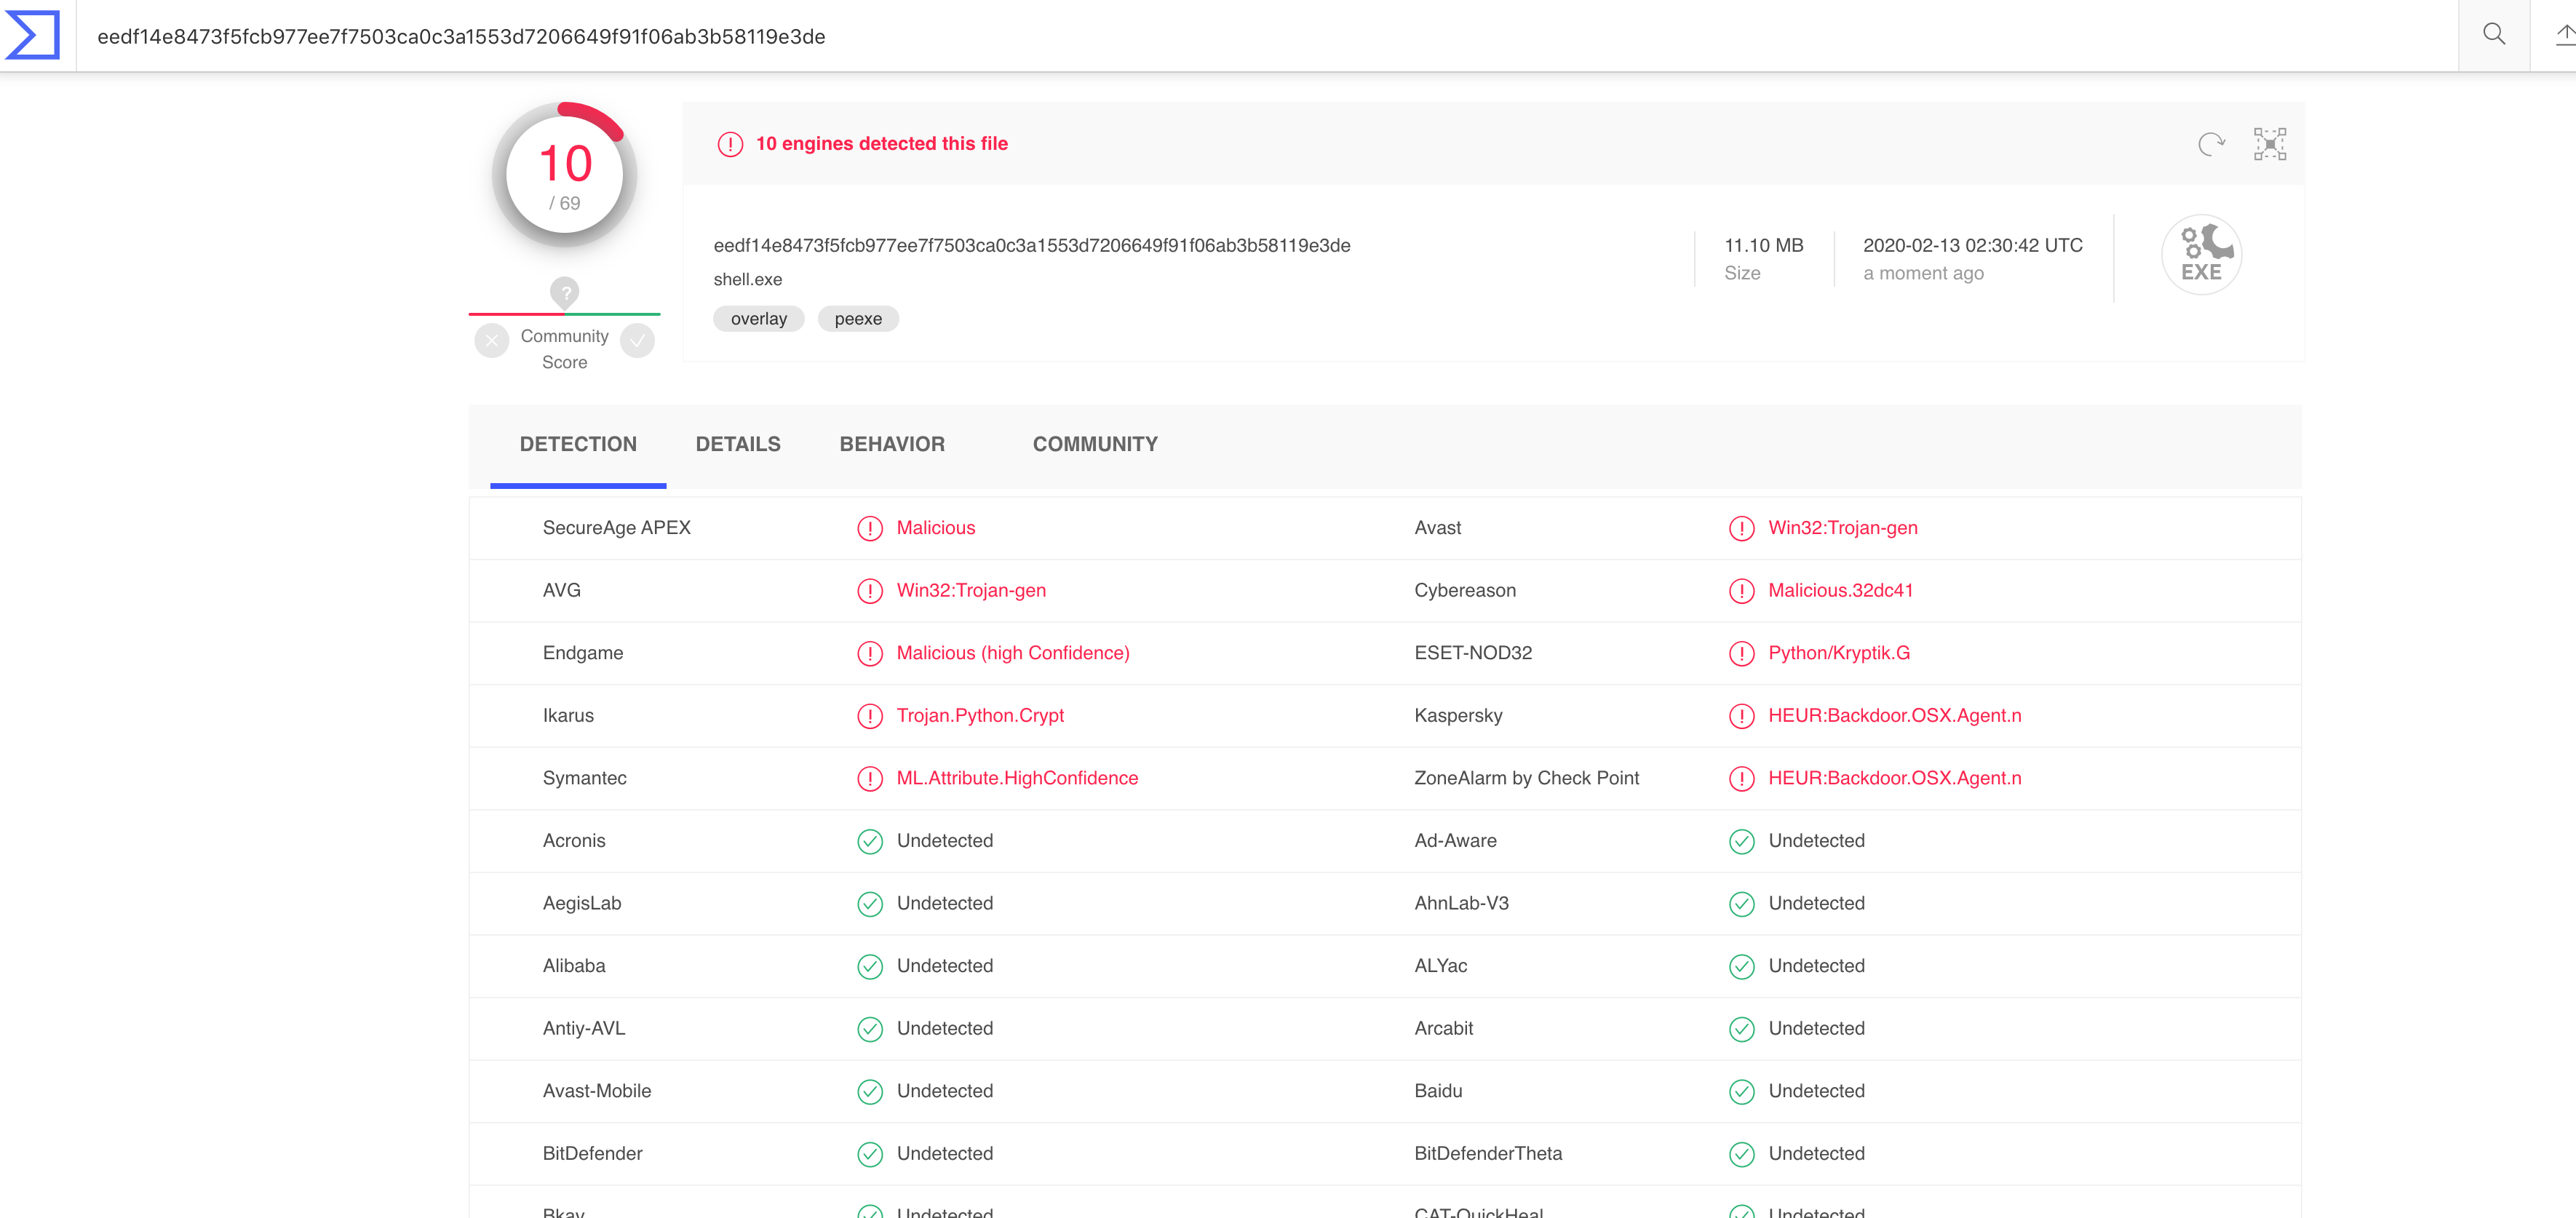The width and height of the screenshot is (2576, 1218).
Task: Click the EXE file type icon
Action: [x=2201, y=254]
